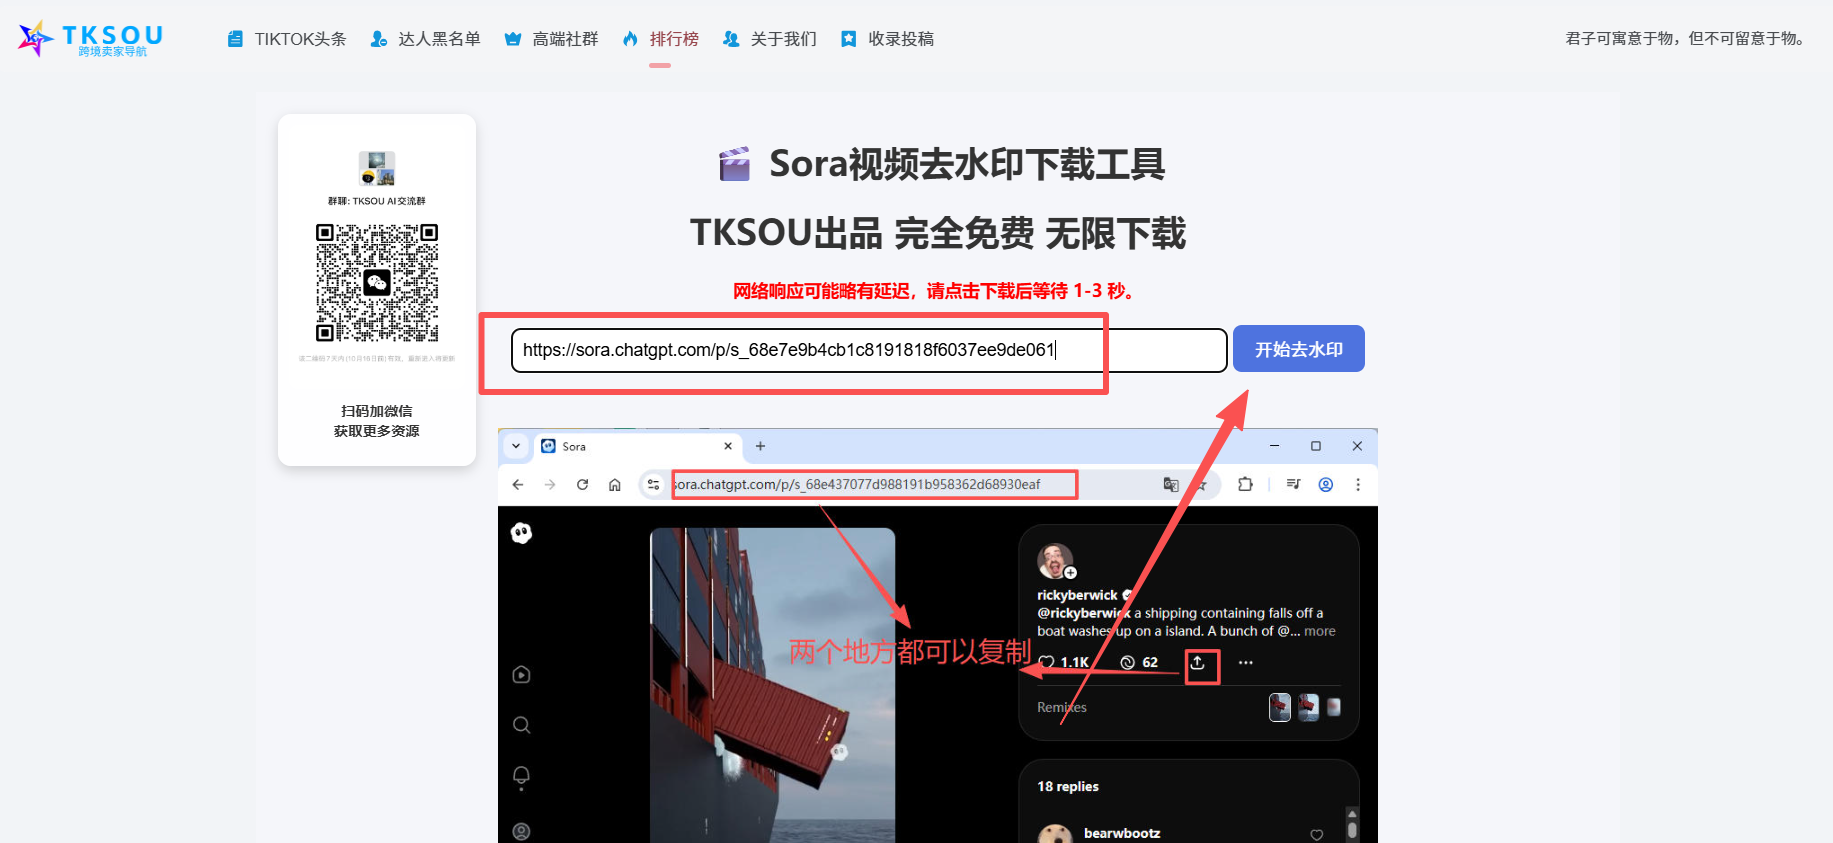
Task: Click the rickyberwick username
Action: pos(1077,595)
